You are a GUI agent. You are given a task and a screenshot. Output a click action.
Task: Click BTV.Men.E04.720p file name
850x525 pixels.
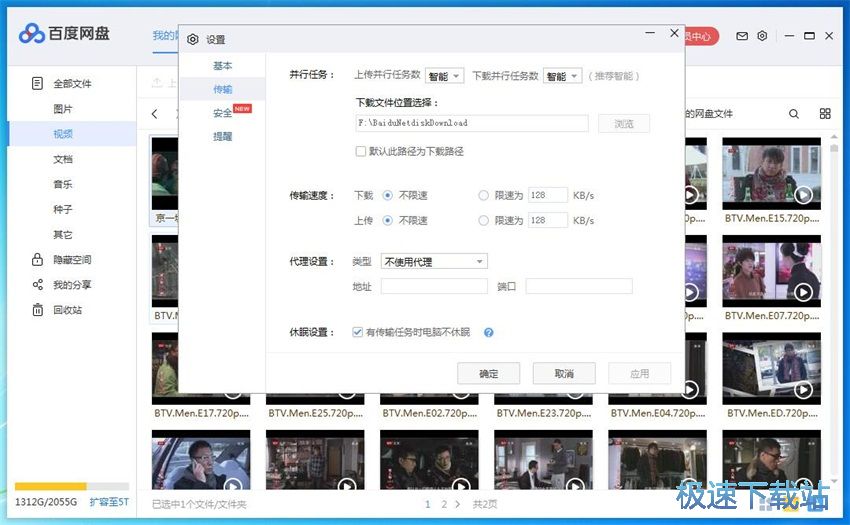click(658, 413)
